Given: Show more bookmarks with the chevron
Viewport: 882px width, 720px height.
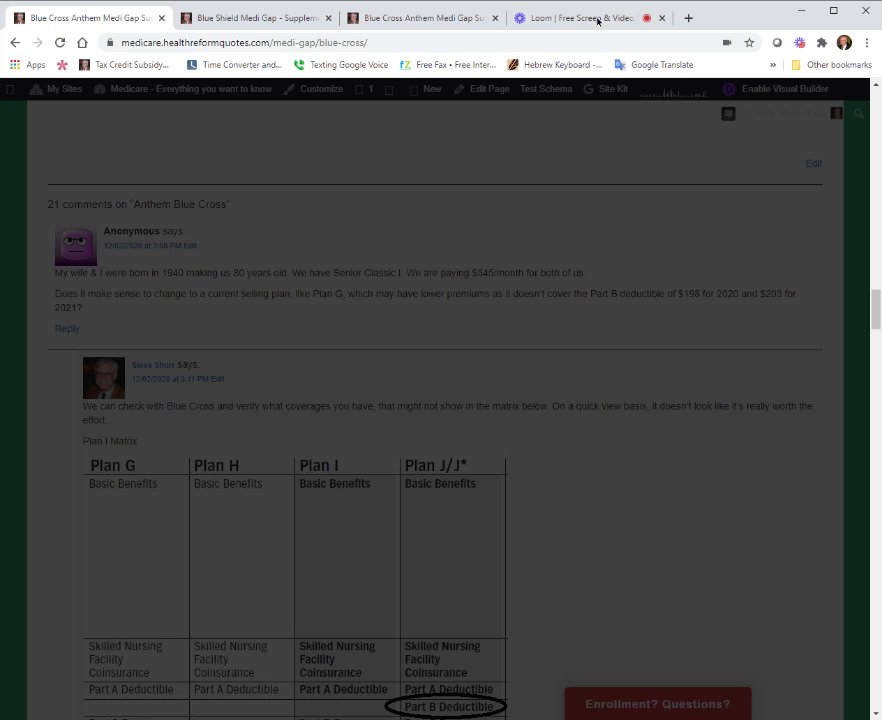Looking at the screenshot, I should (773, 65).
